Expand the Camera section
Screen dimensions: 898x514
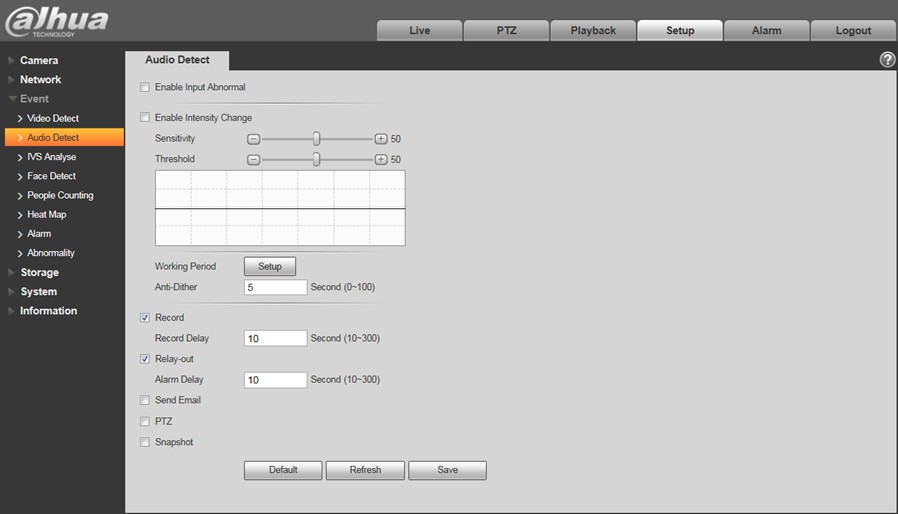pyautogui.click(x=39, y=60)
